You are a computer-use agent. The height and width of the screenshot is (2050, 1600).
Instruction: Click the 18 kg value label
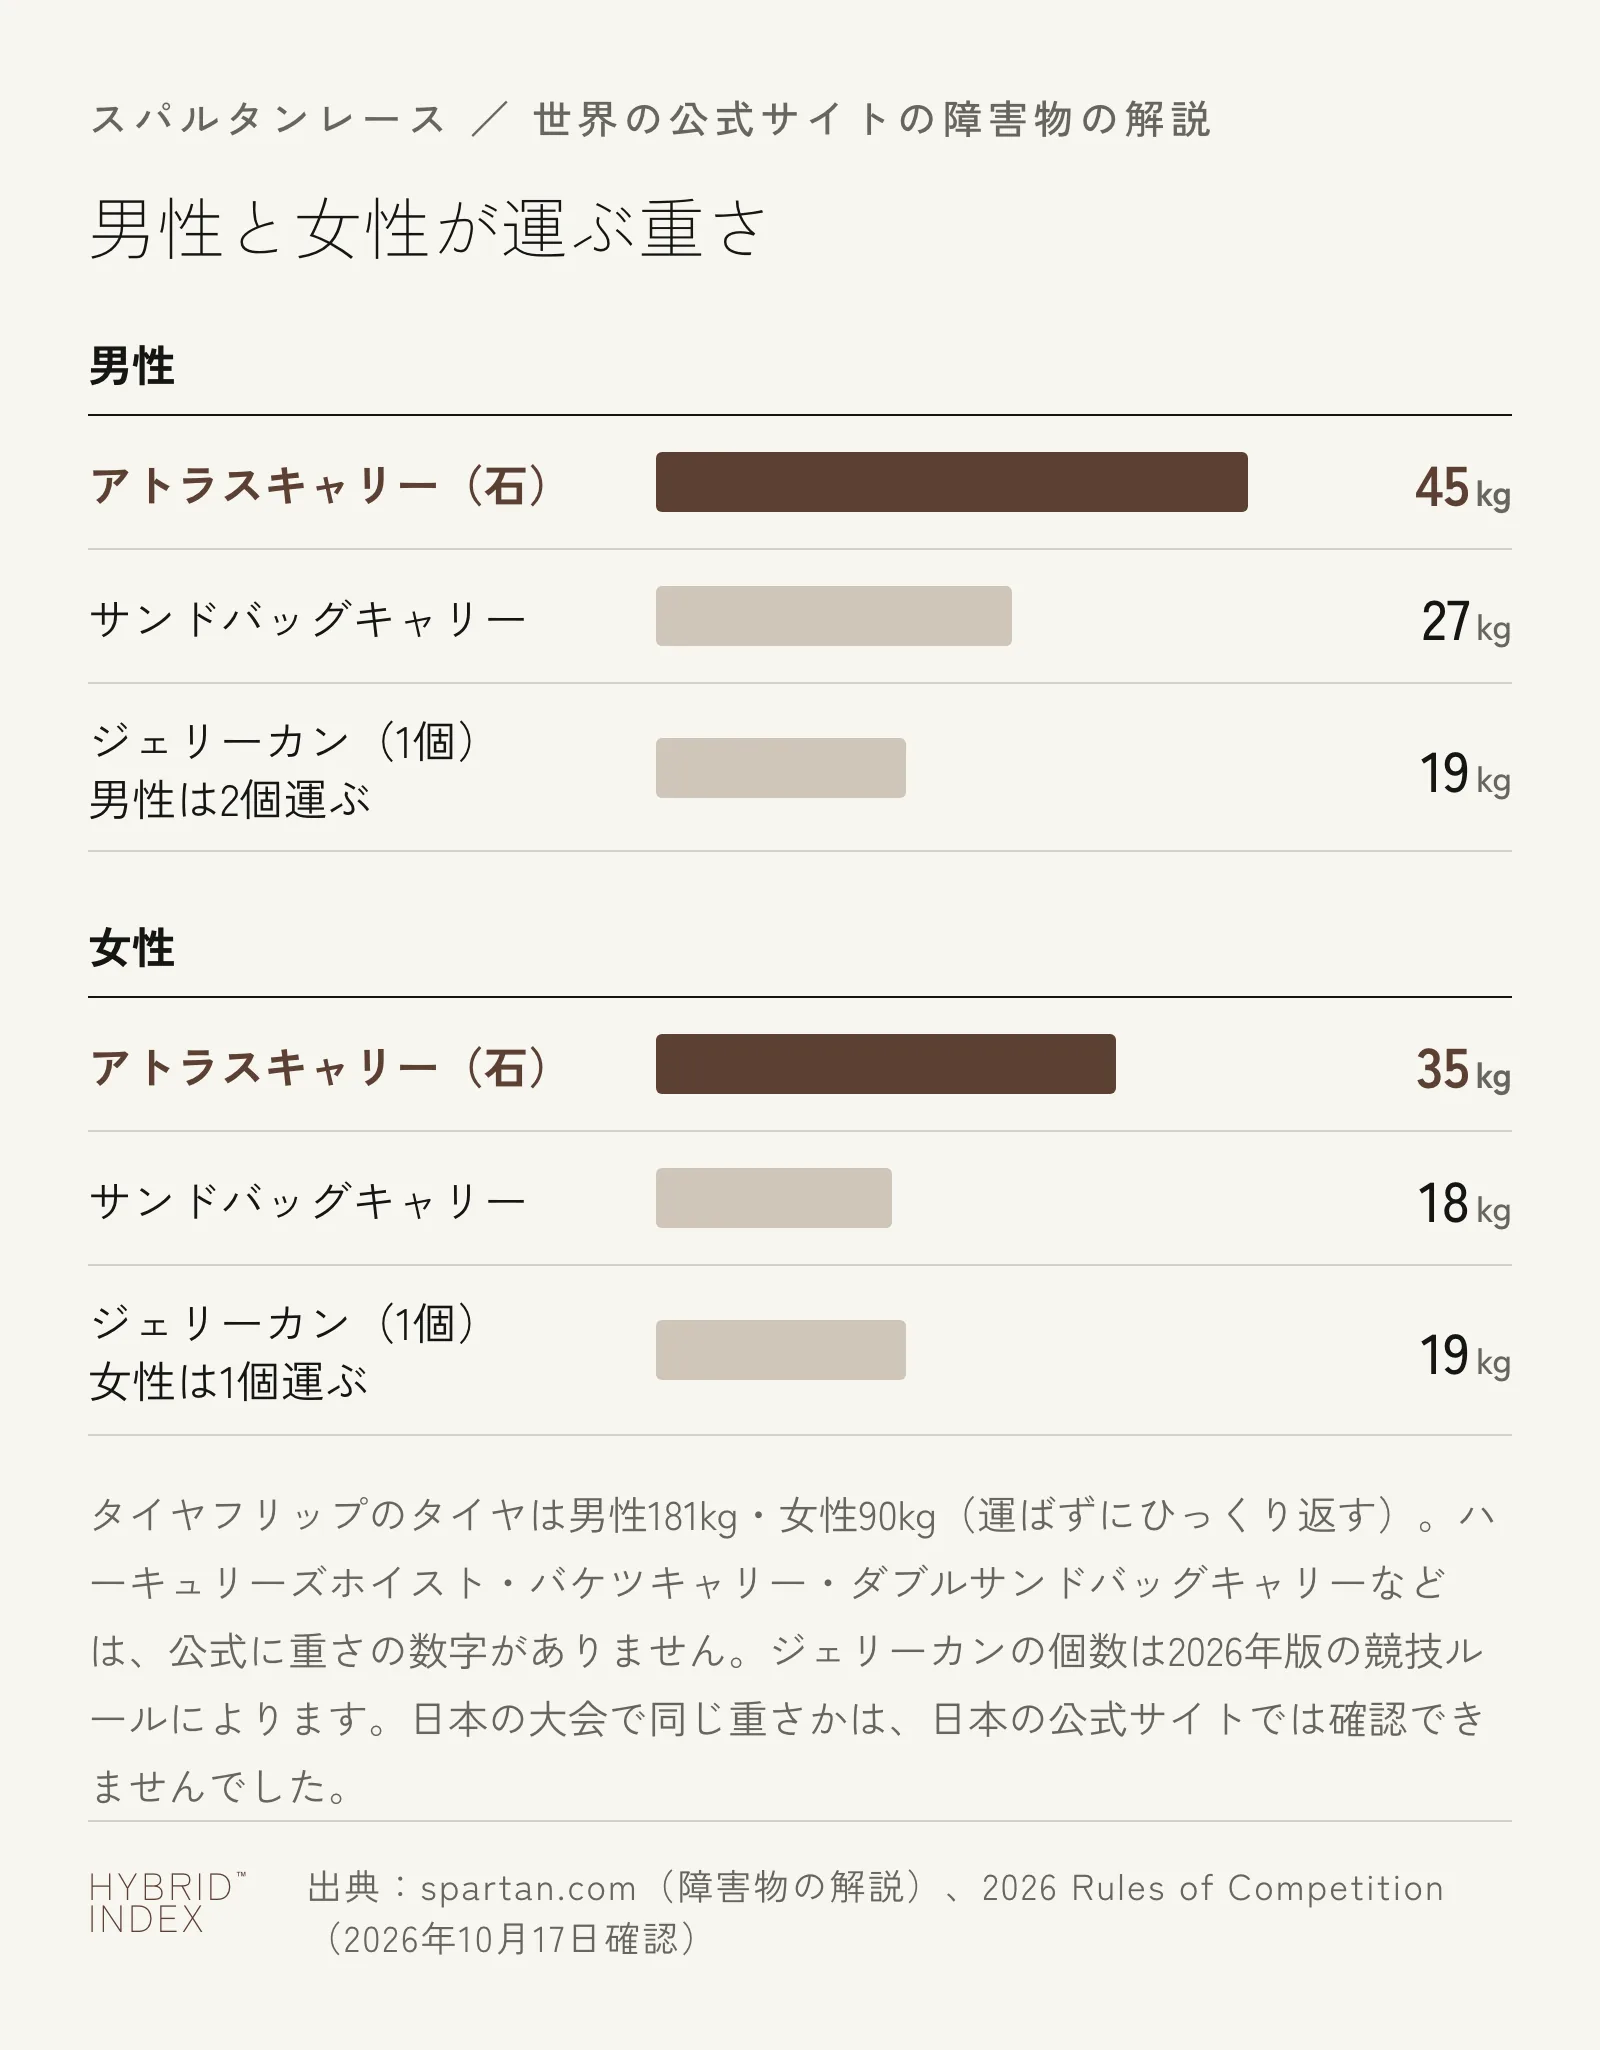tap(1465, 1204)
